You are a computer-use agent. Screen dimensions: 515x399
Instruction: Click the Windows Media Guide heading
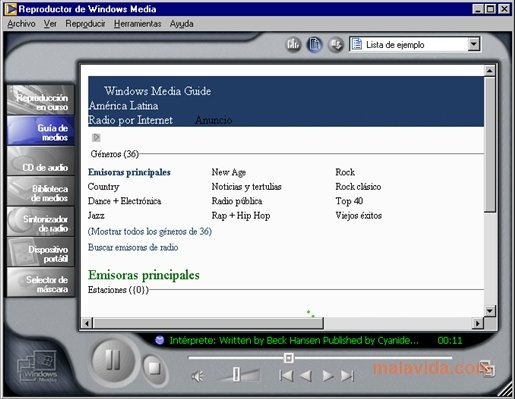157,91
